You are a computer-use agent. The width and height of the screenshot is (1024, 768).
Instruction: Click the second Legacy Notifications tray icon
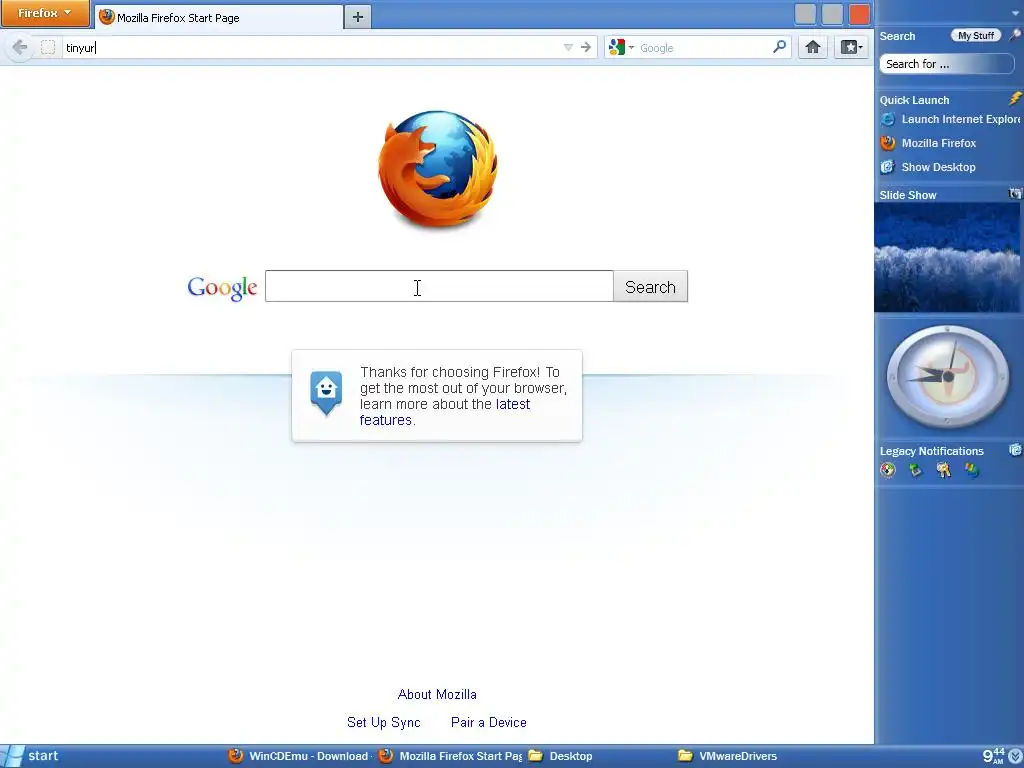pos(916,470)
